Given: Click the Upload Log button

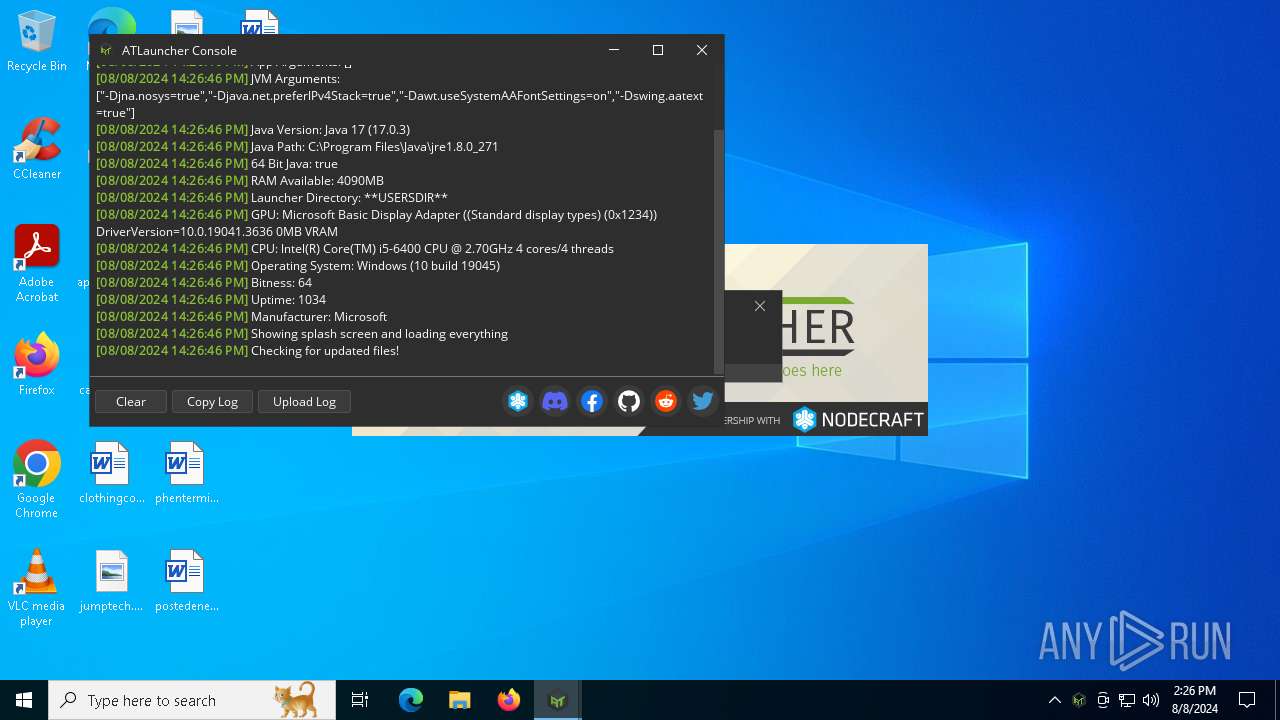Looking at the screenshot, I should [304, 401].
